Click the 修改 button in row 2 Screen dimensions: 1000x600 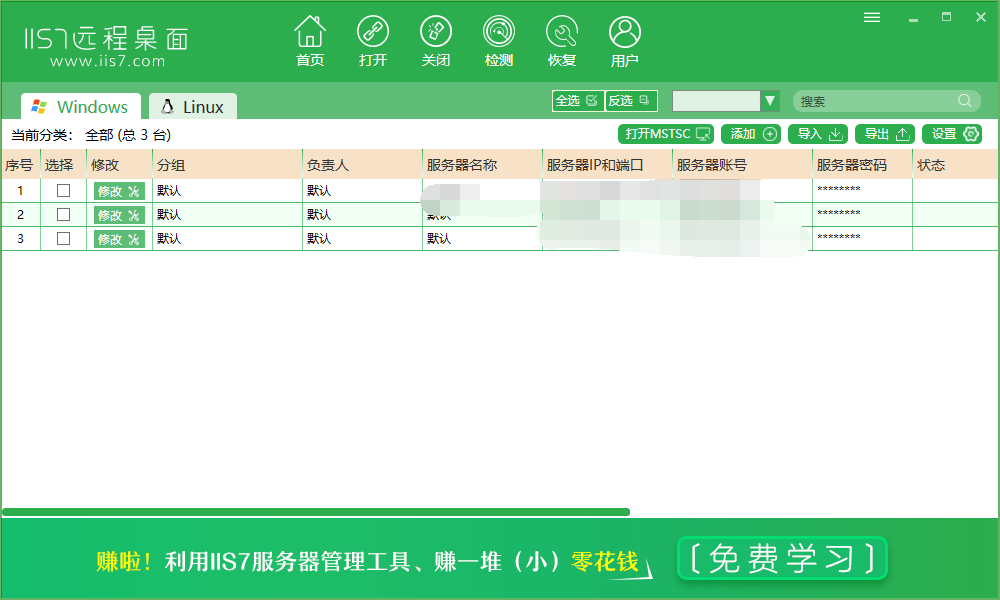tap(119, 216)
